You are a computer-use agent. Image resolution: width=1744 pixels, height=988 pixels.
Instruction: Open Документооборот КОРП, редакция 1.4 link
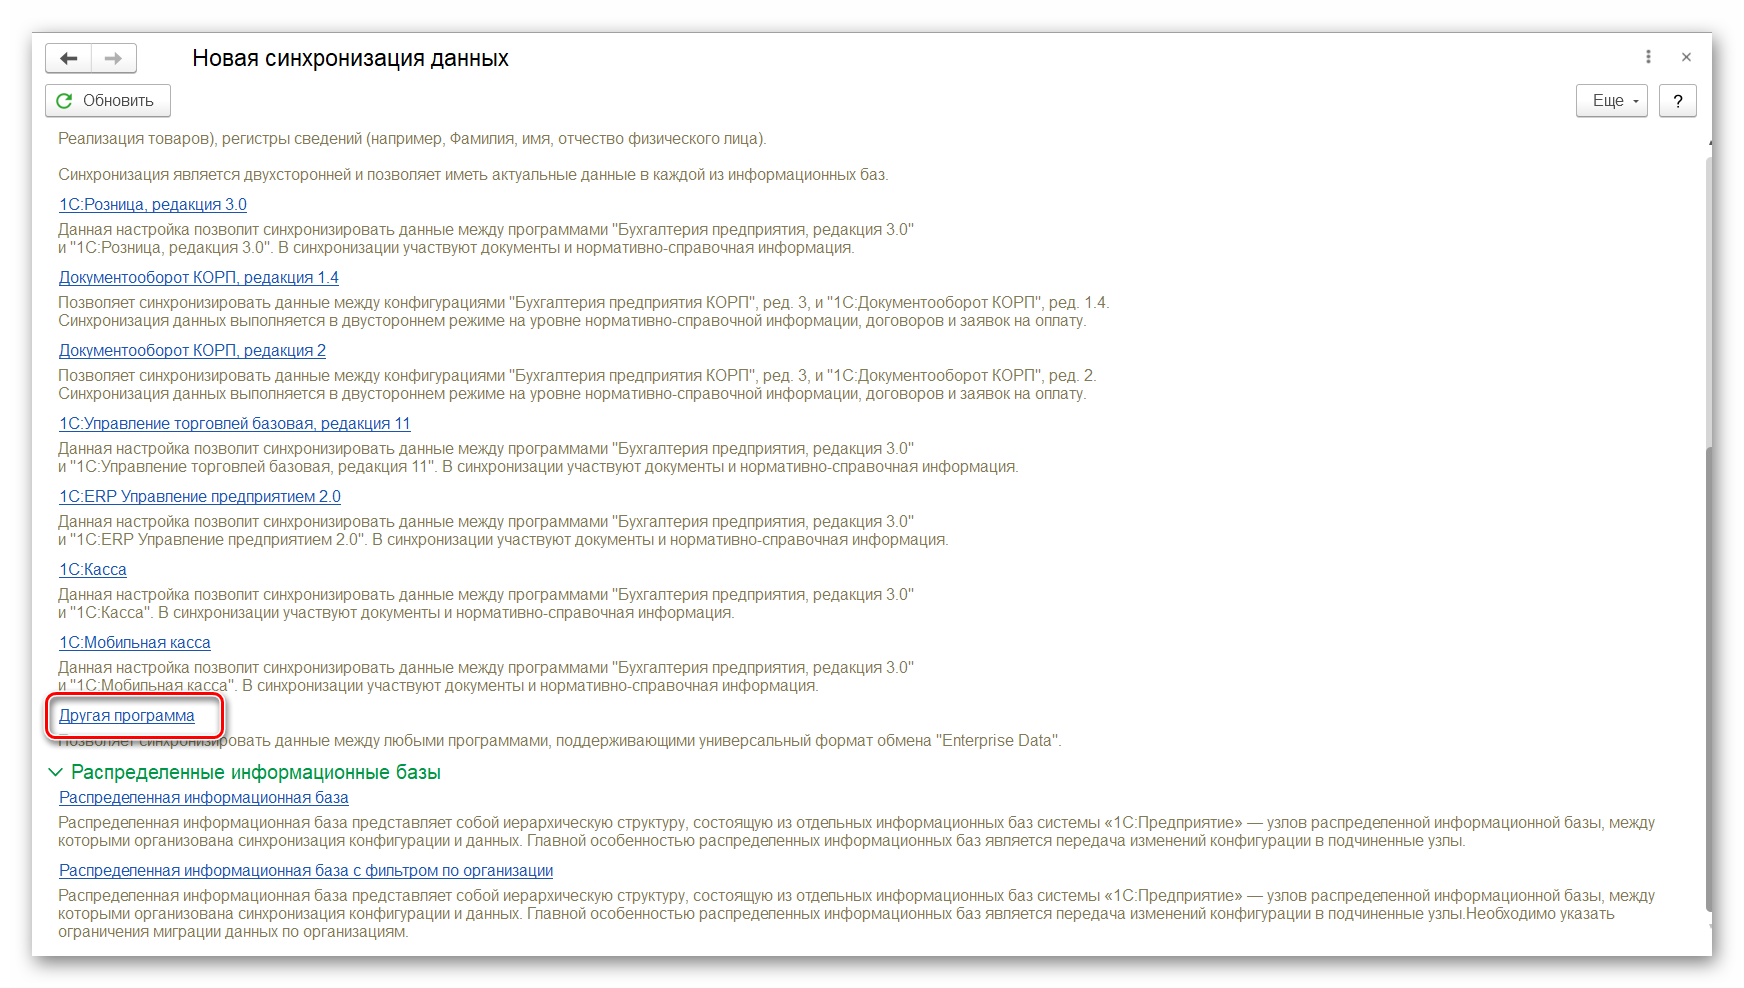[199, 278]
